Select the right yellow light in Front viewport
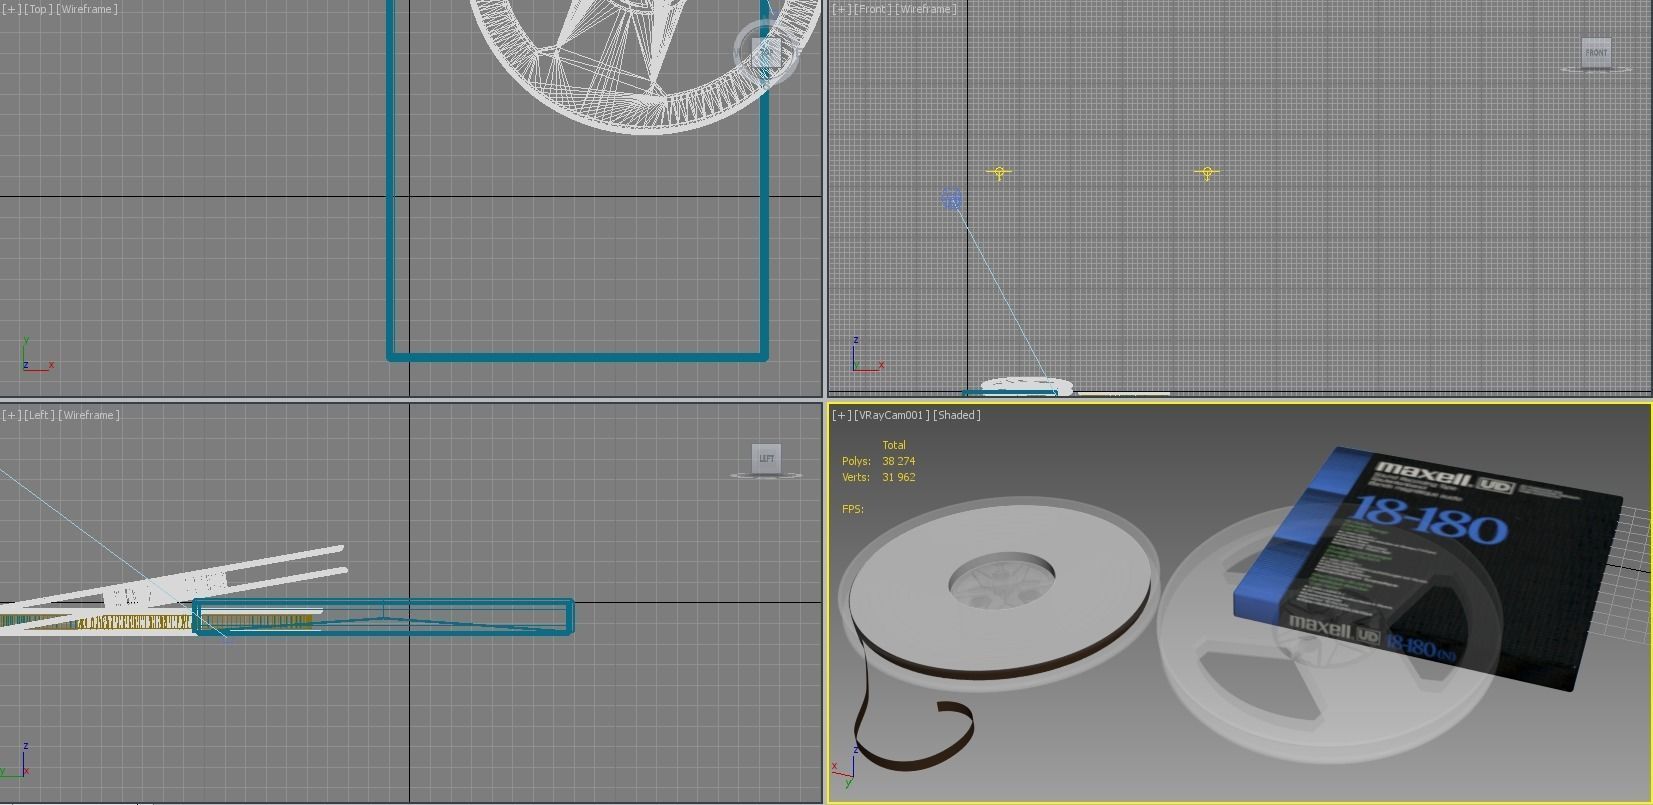Screen dimensions: 1653x805 [x=1207, y=173]
